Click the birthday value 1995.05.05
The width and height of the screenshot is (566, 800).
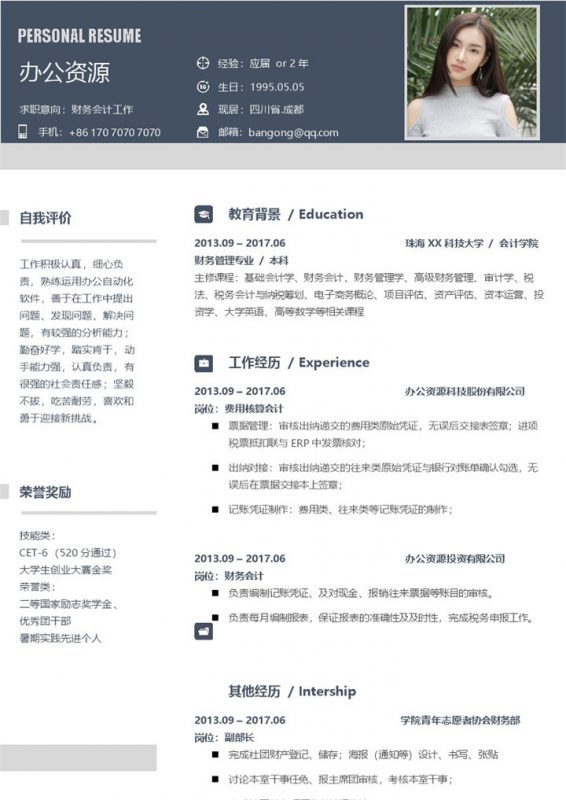point(277,87)
